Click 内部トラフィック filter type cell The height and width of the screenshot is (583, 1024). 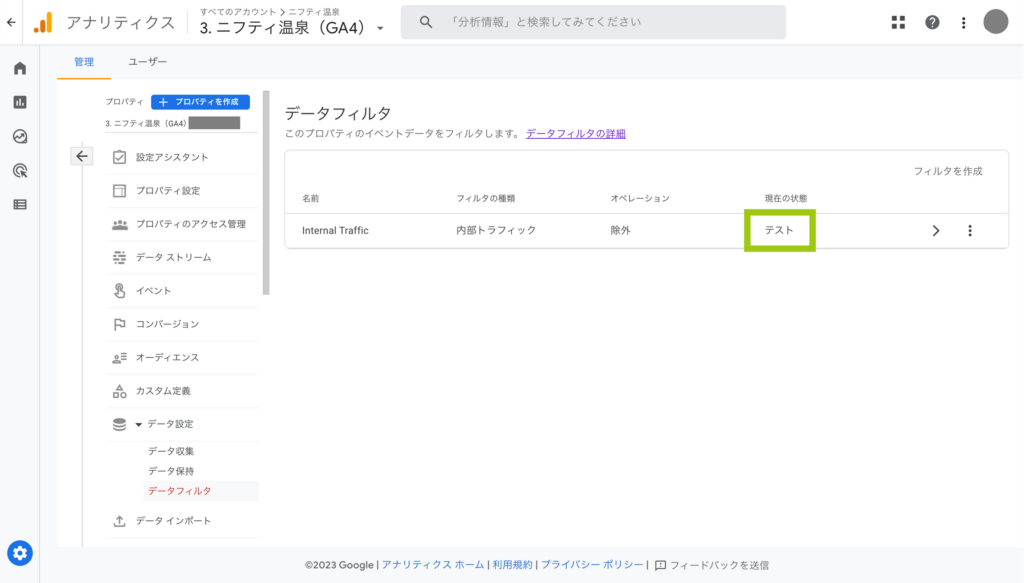496,230
